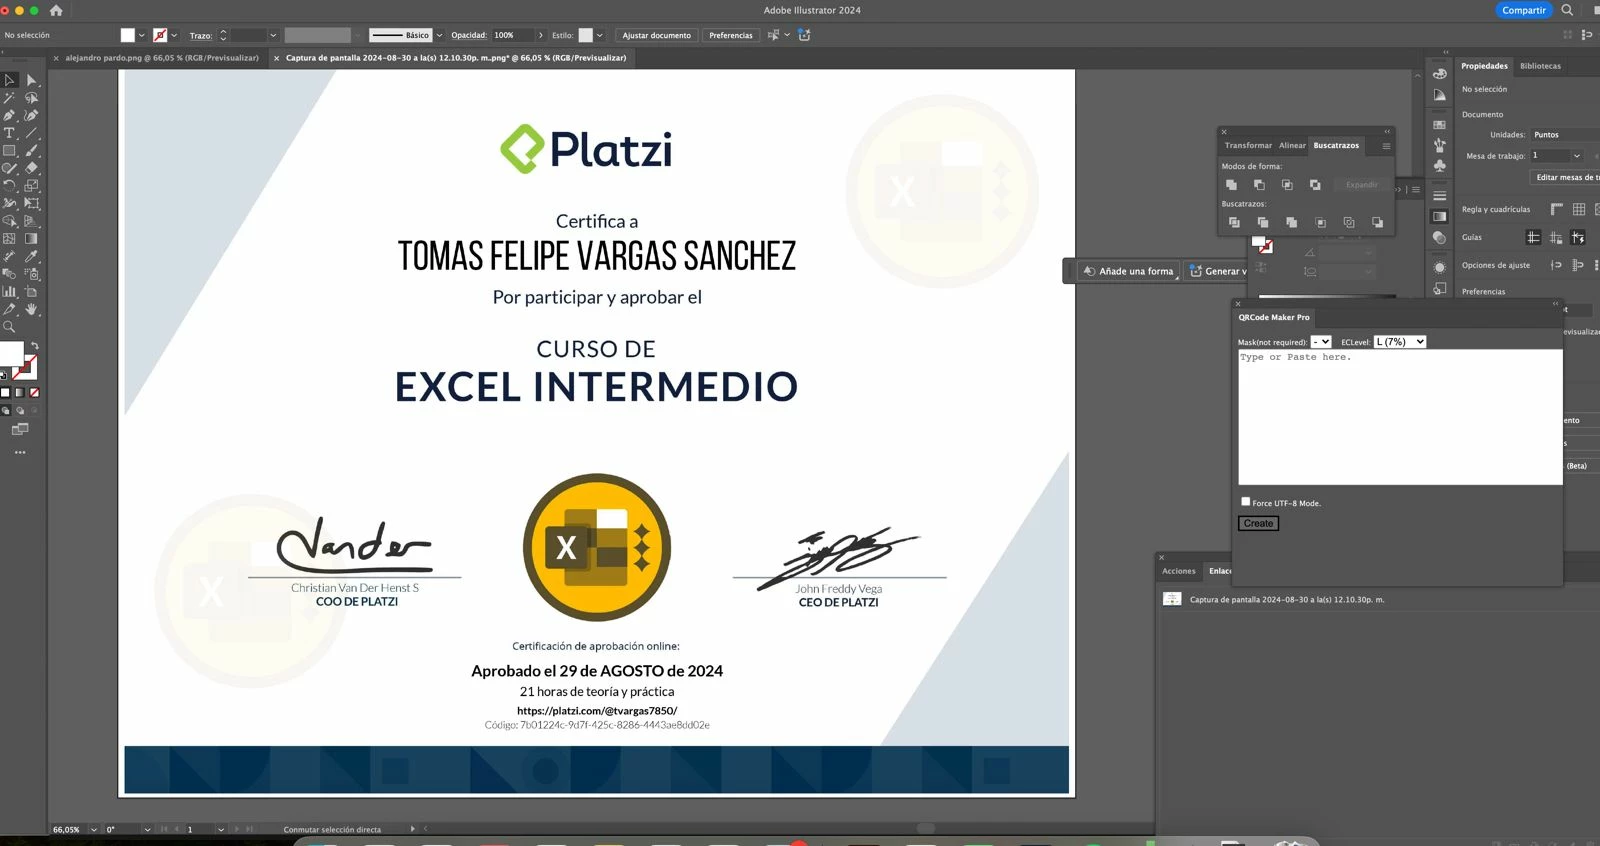Screen dimensions: 1600x846
Task: Select the Hand tool
Action: click(31, 309)
